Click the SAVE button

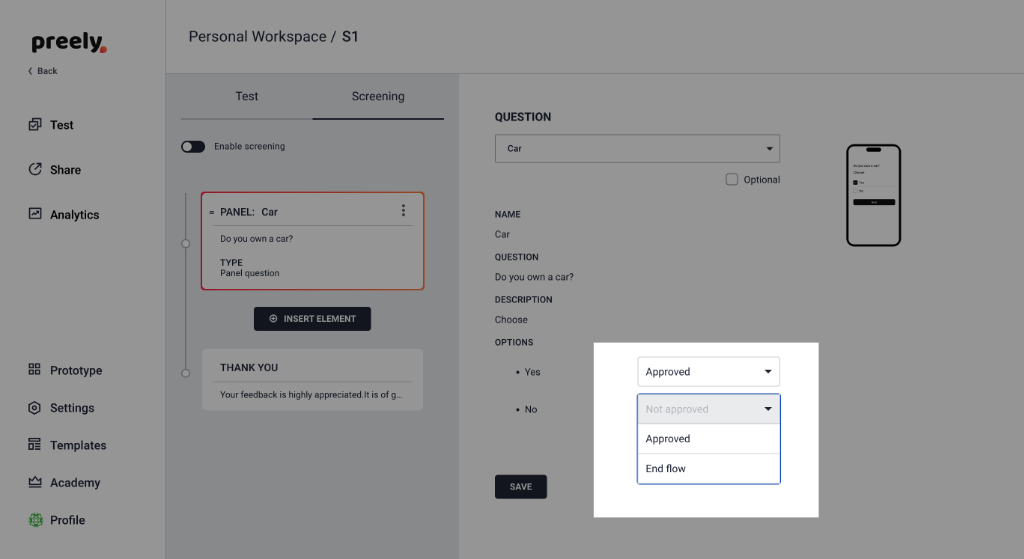[x=520, y=487]
